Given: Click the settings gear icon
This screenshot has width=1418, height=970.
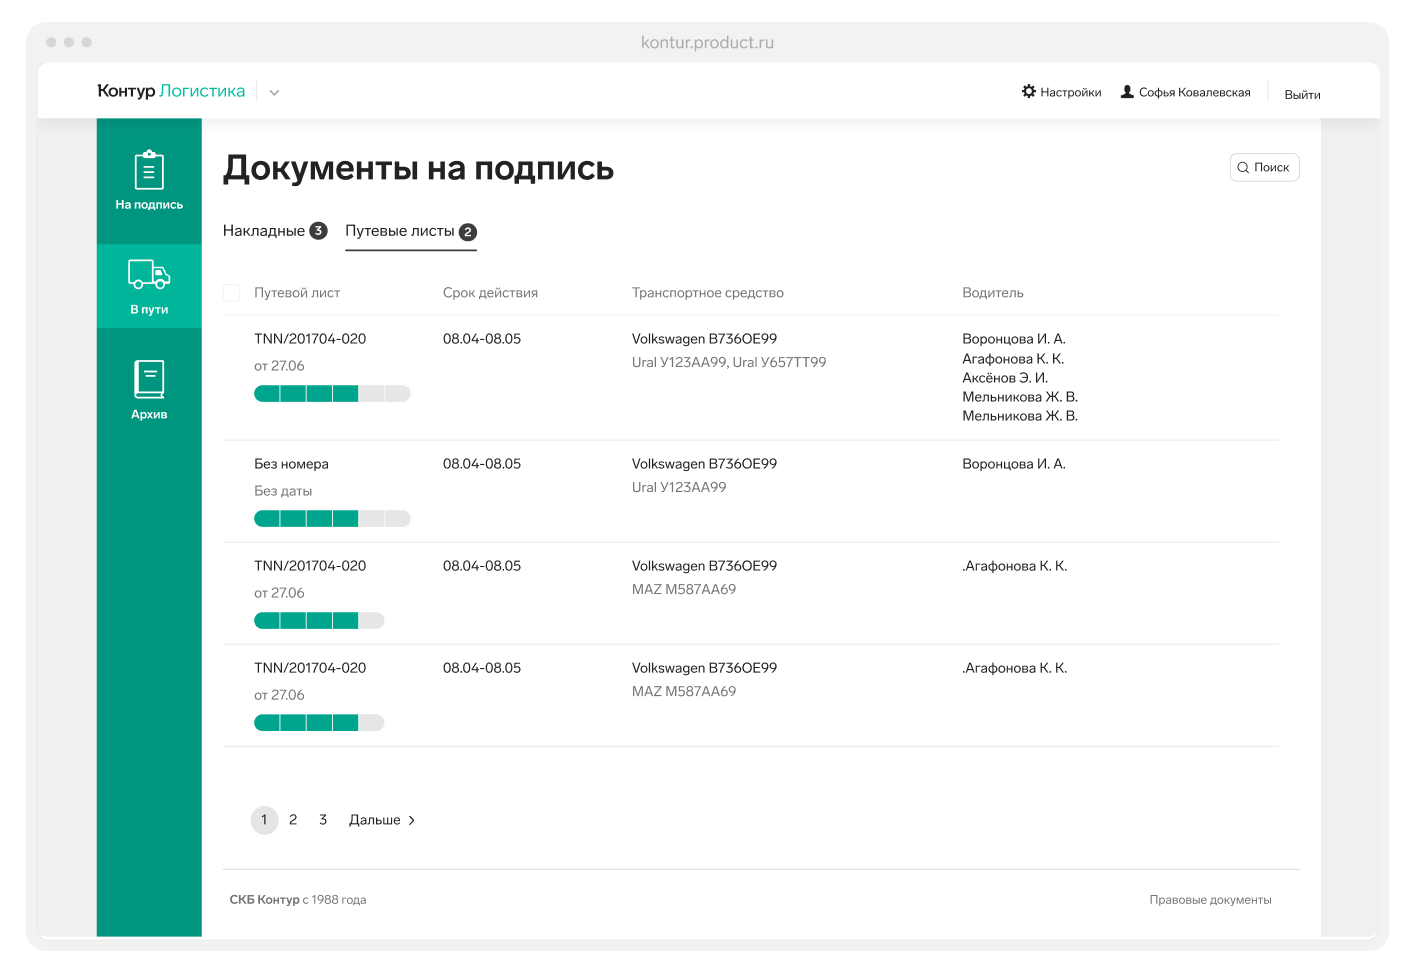Looking at the screenshot, I should [x=1029, y=91].
